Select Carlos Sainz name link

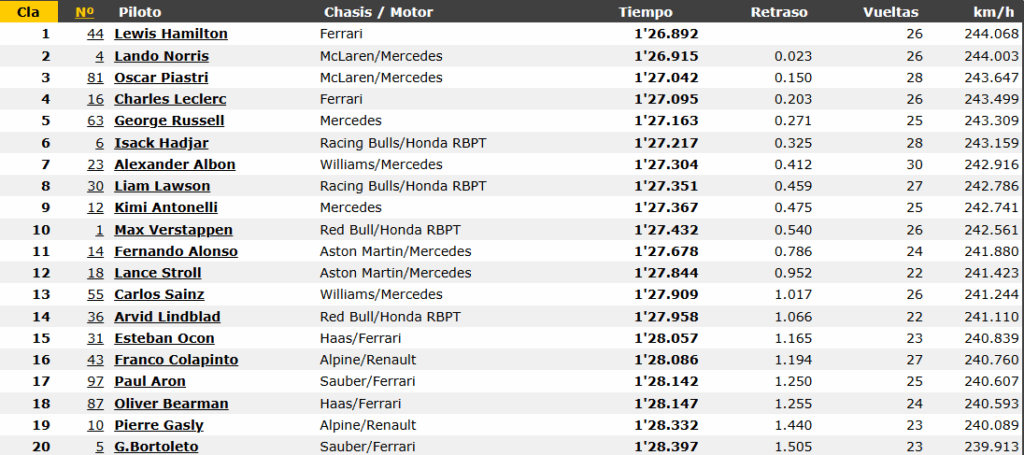(159, 294)
